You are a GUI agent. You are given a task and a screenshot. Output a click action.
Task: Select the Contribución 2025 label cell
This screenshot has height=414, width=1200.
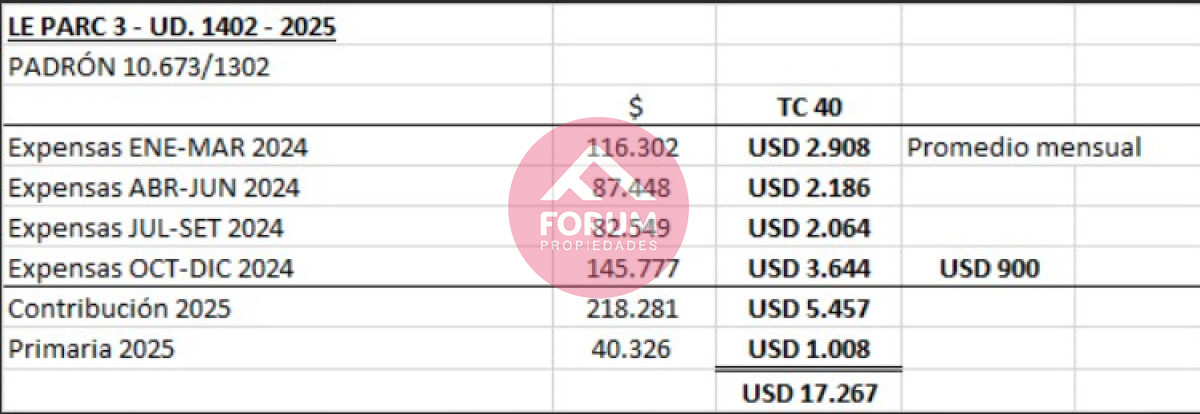(119, 309)
